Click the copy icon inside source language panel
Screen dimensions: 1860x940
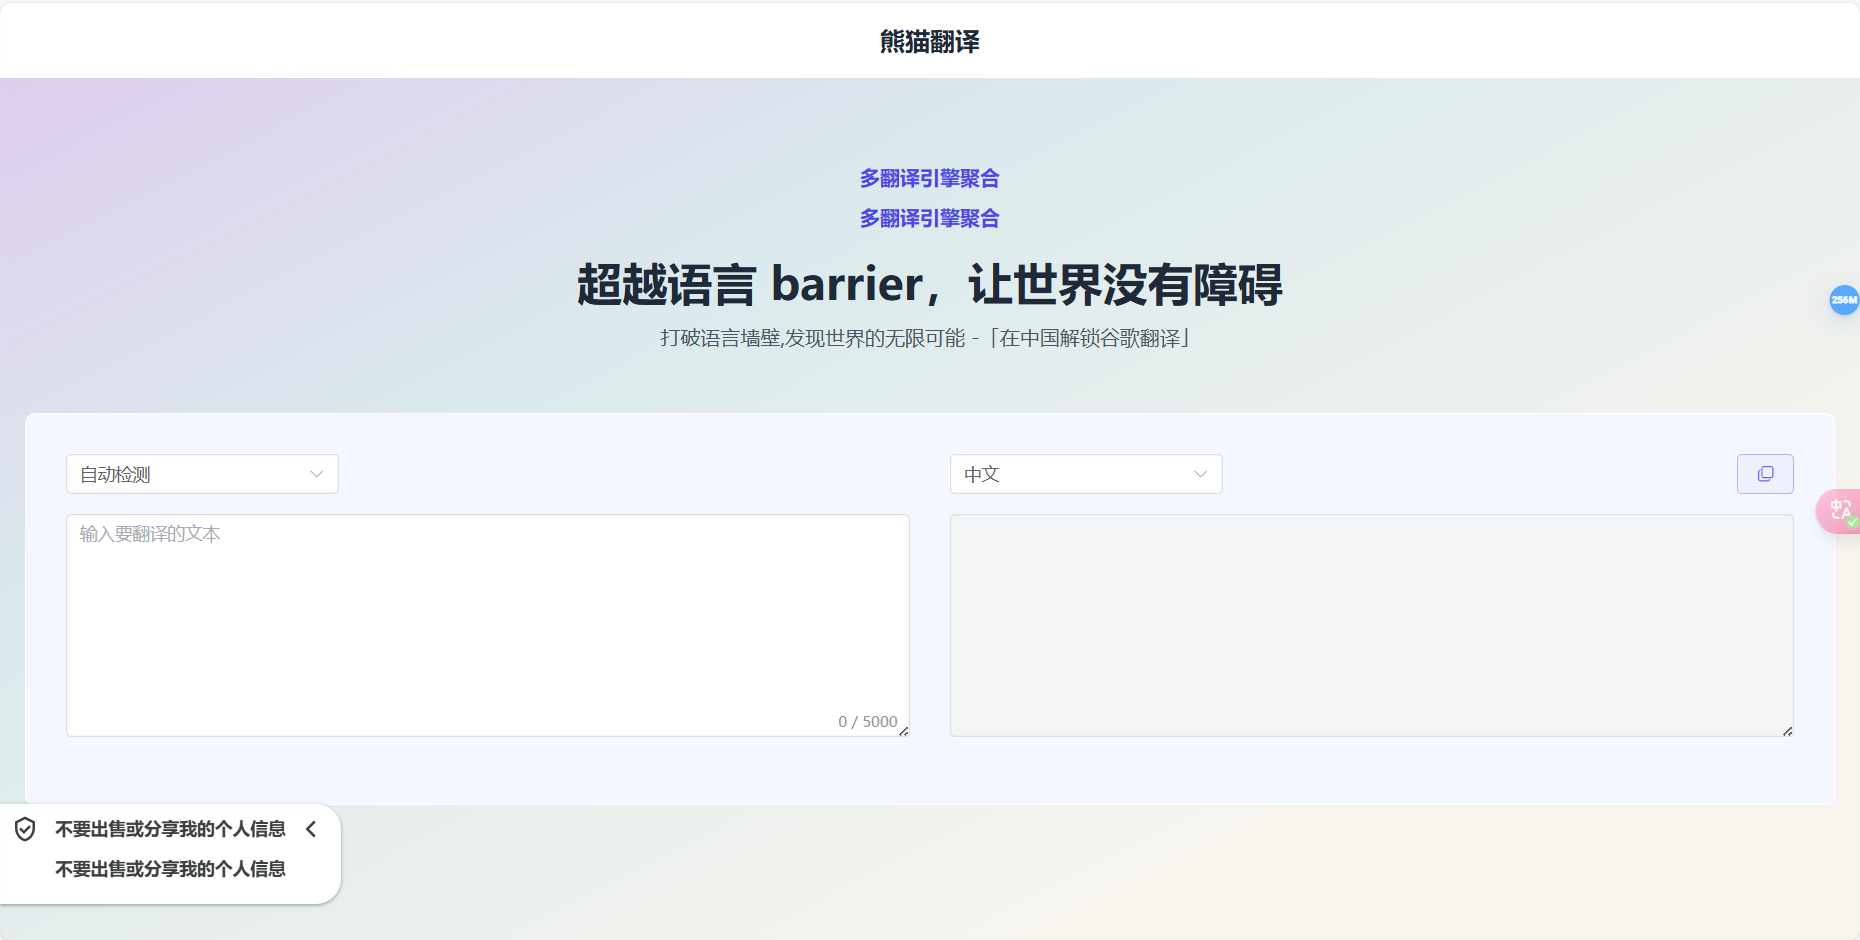(1765, 473)
